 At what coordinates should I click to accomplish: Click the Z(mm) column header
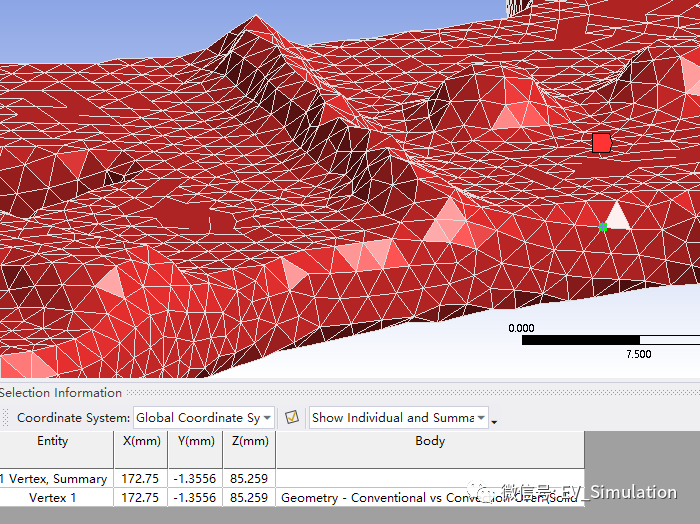pos(250,449)
